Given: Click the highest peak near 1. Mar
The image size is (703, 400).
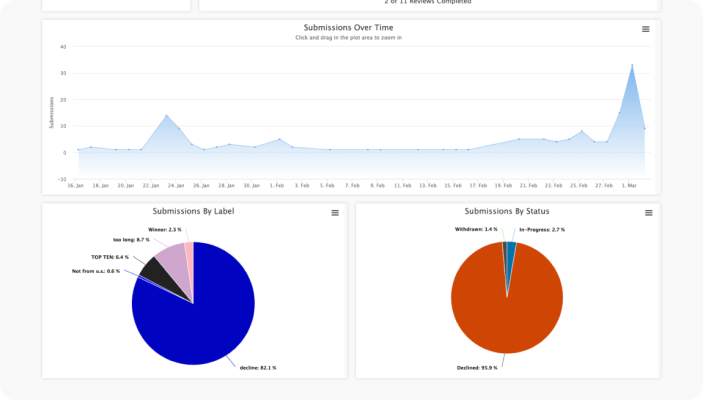Looking at the screenshot, I should coord(632,65).
